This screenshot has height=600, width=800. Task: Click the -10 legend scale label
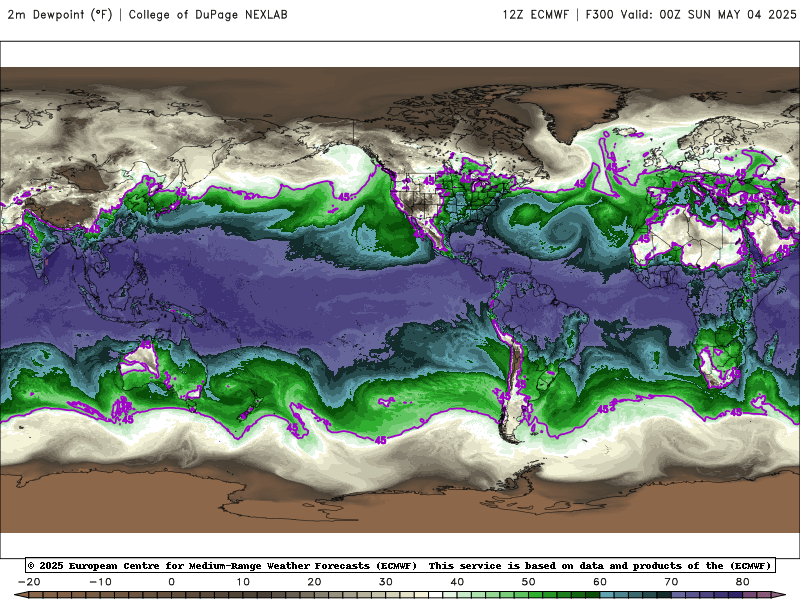tap(100, 582)
